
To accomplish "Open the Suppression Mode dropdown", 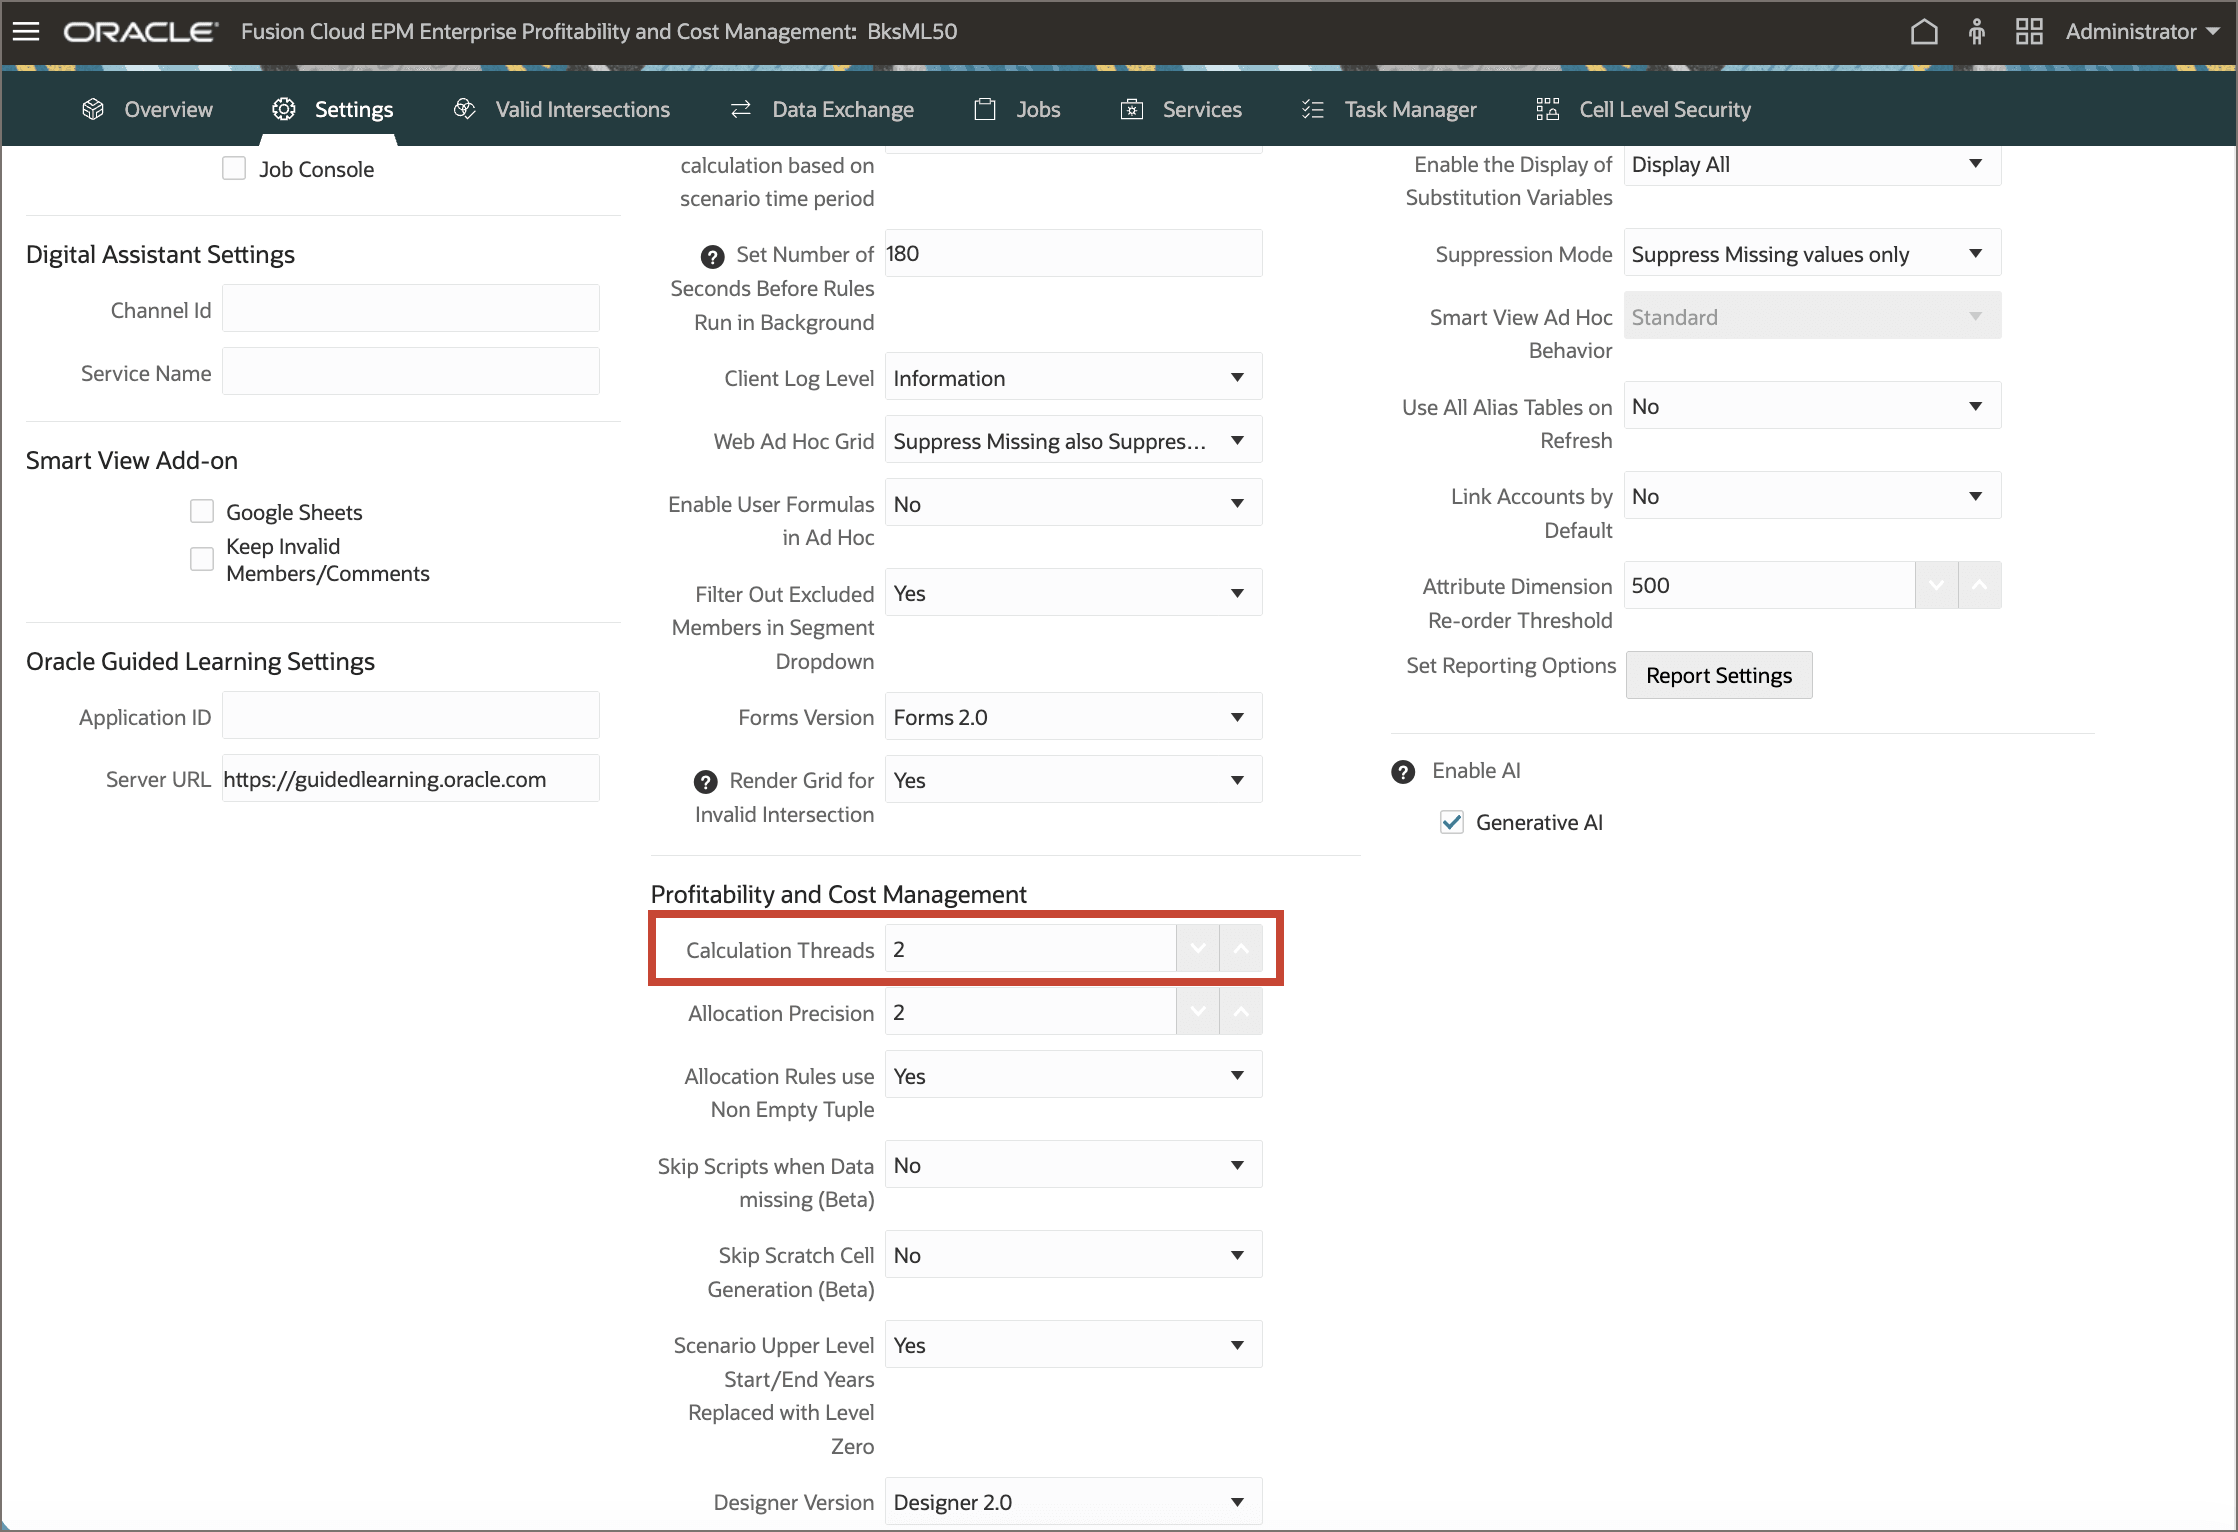I will (1975, 253).
